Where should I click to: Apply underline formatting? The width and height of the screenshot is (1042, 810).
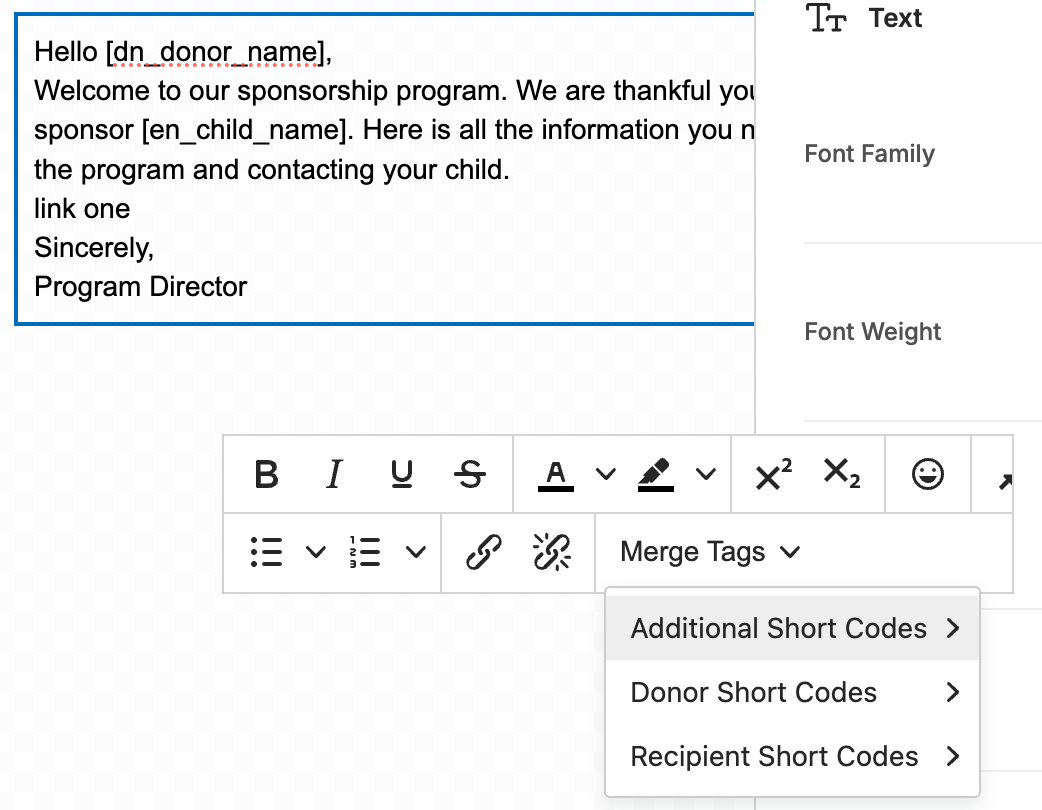401,474
